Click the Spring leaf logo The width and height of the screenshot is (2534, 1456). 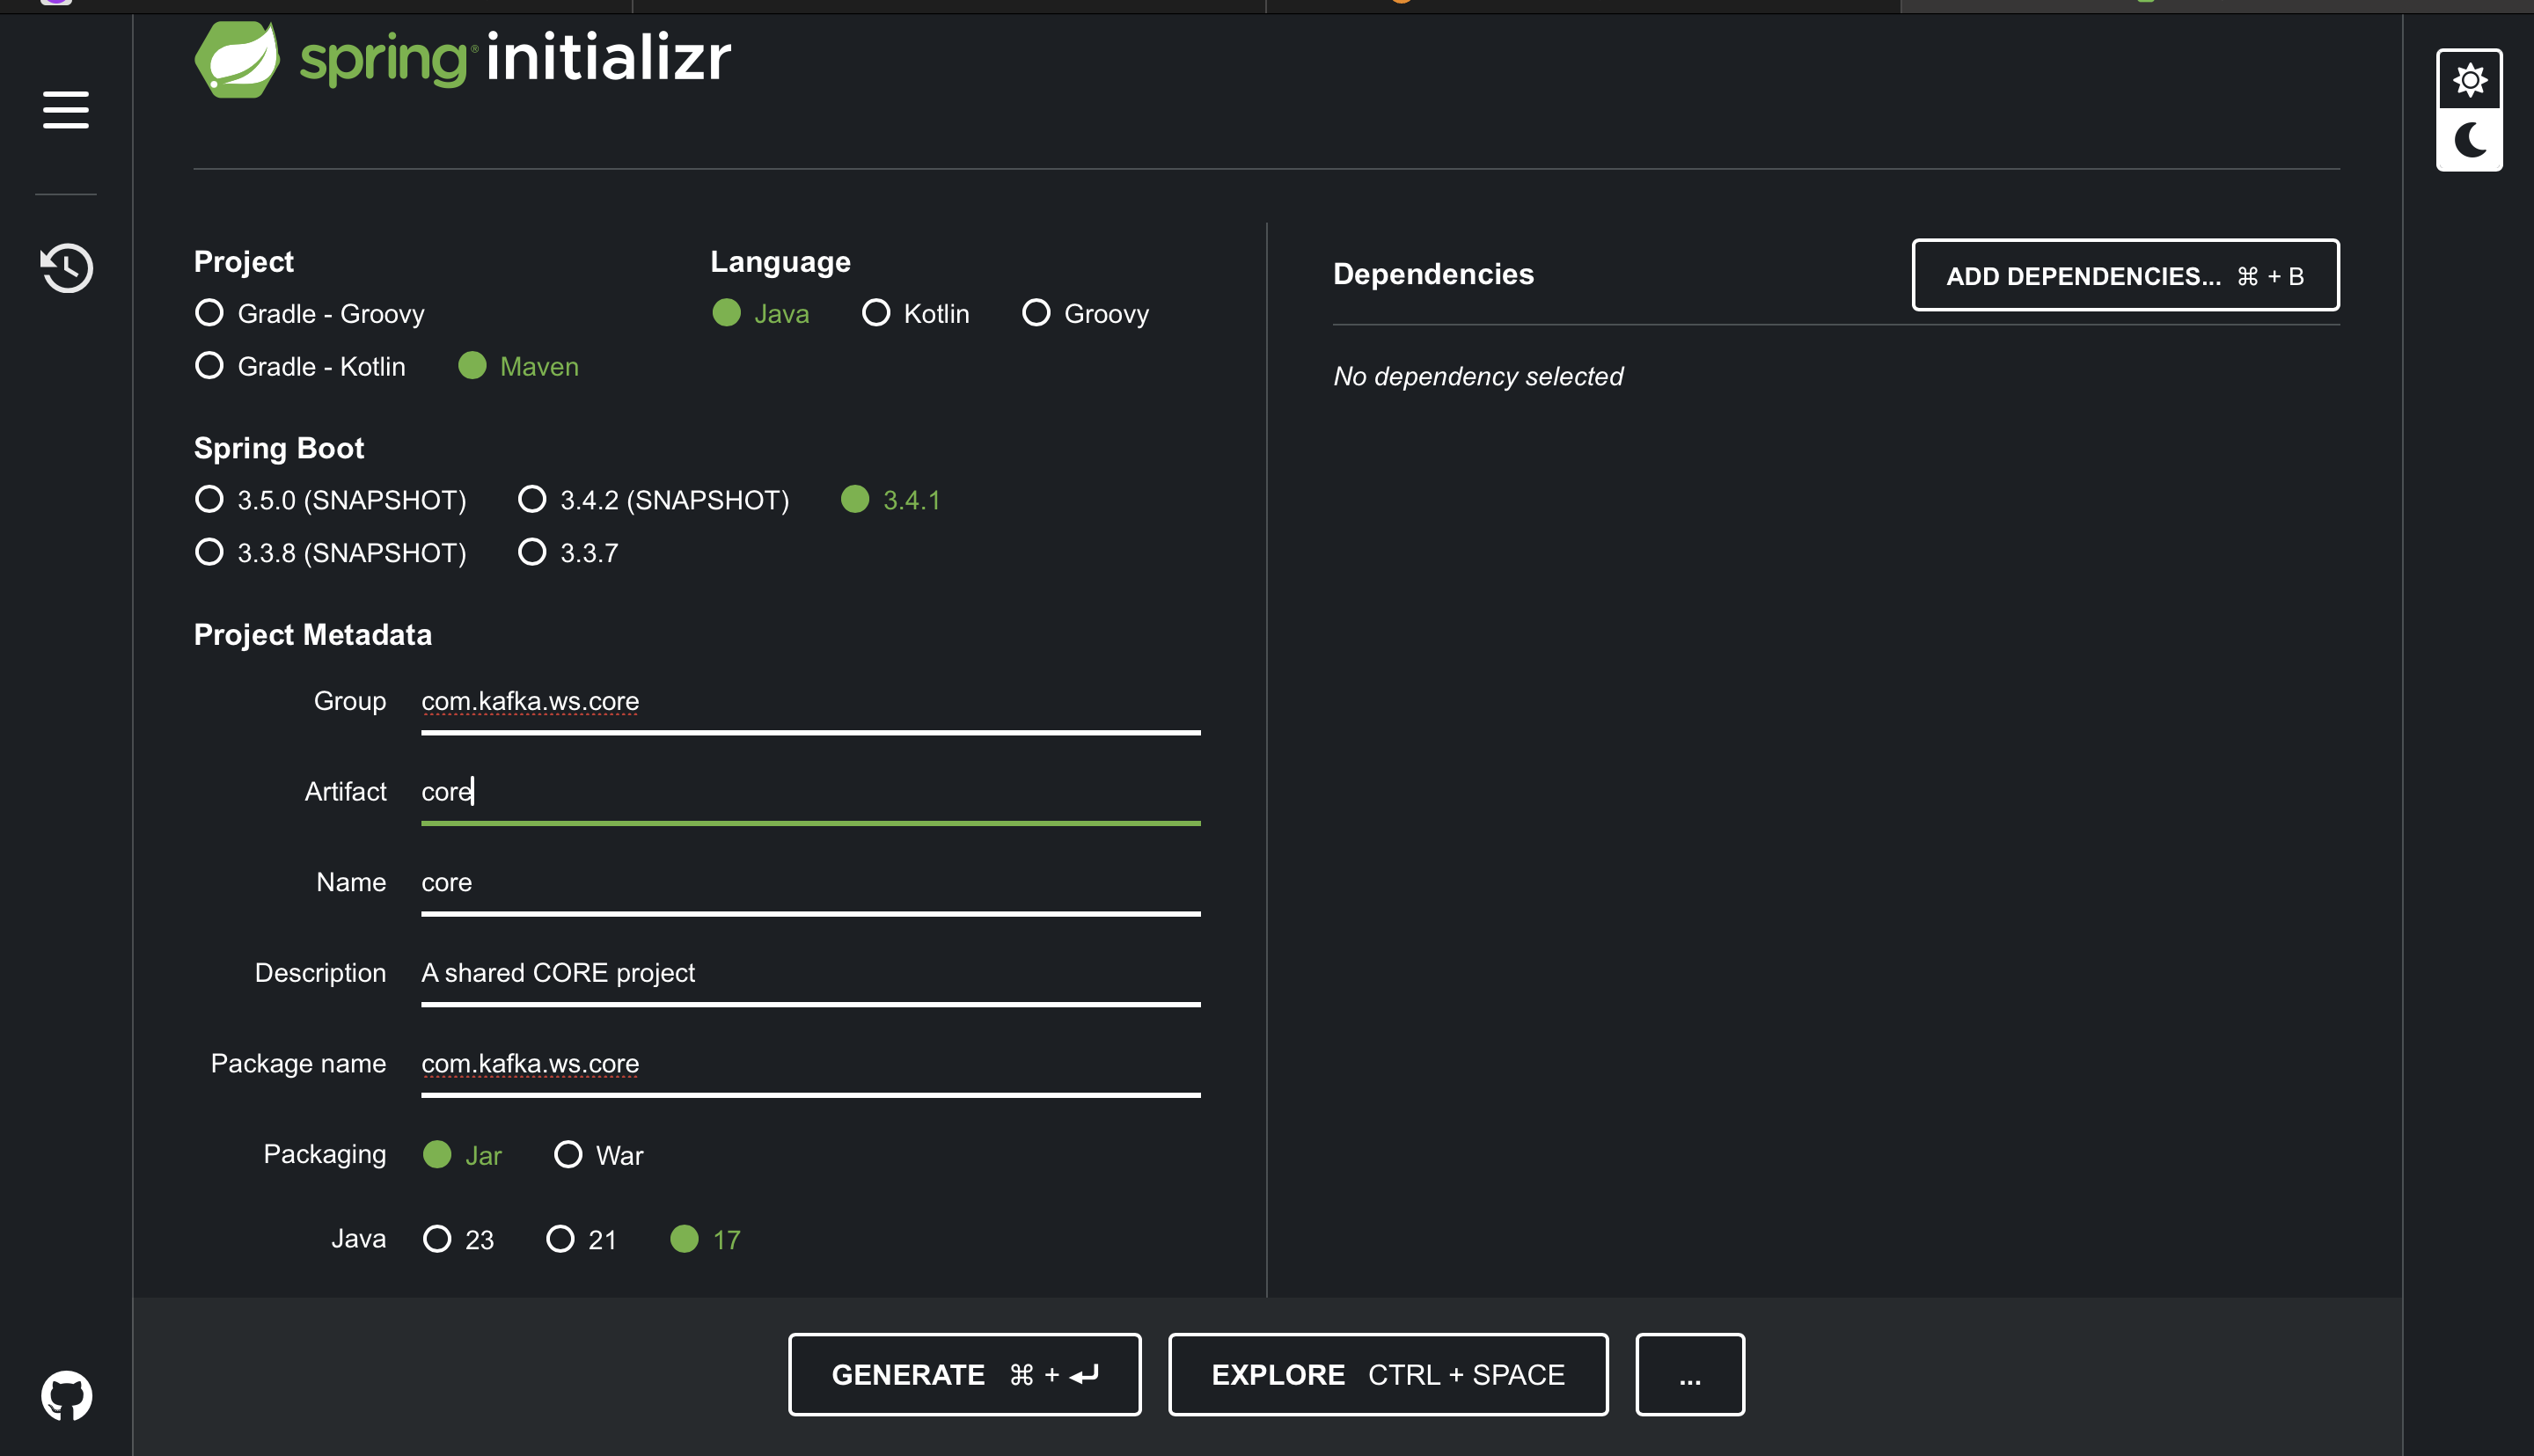[x=238, y=60]
